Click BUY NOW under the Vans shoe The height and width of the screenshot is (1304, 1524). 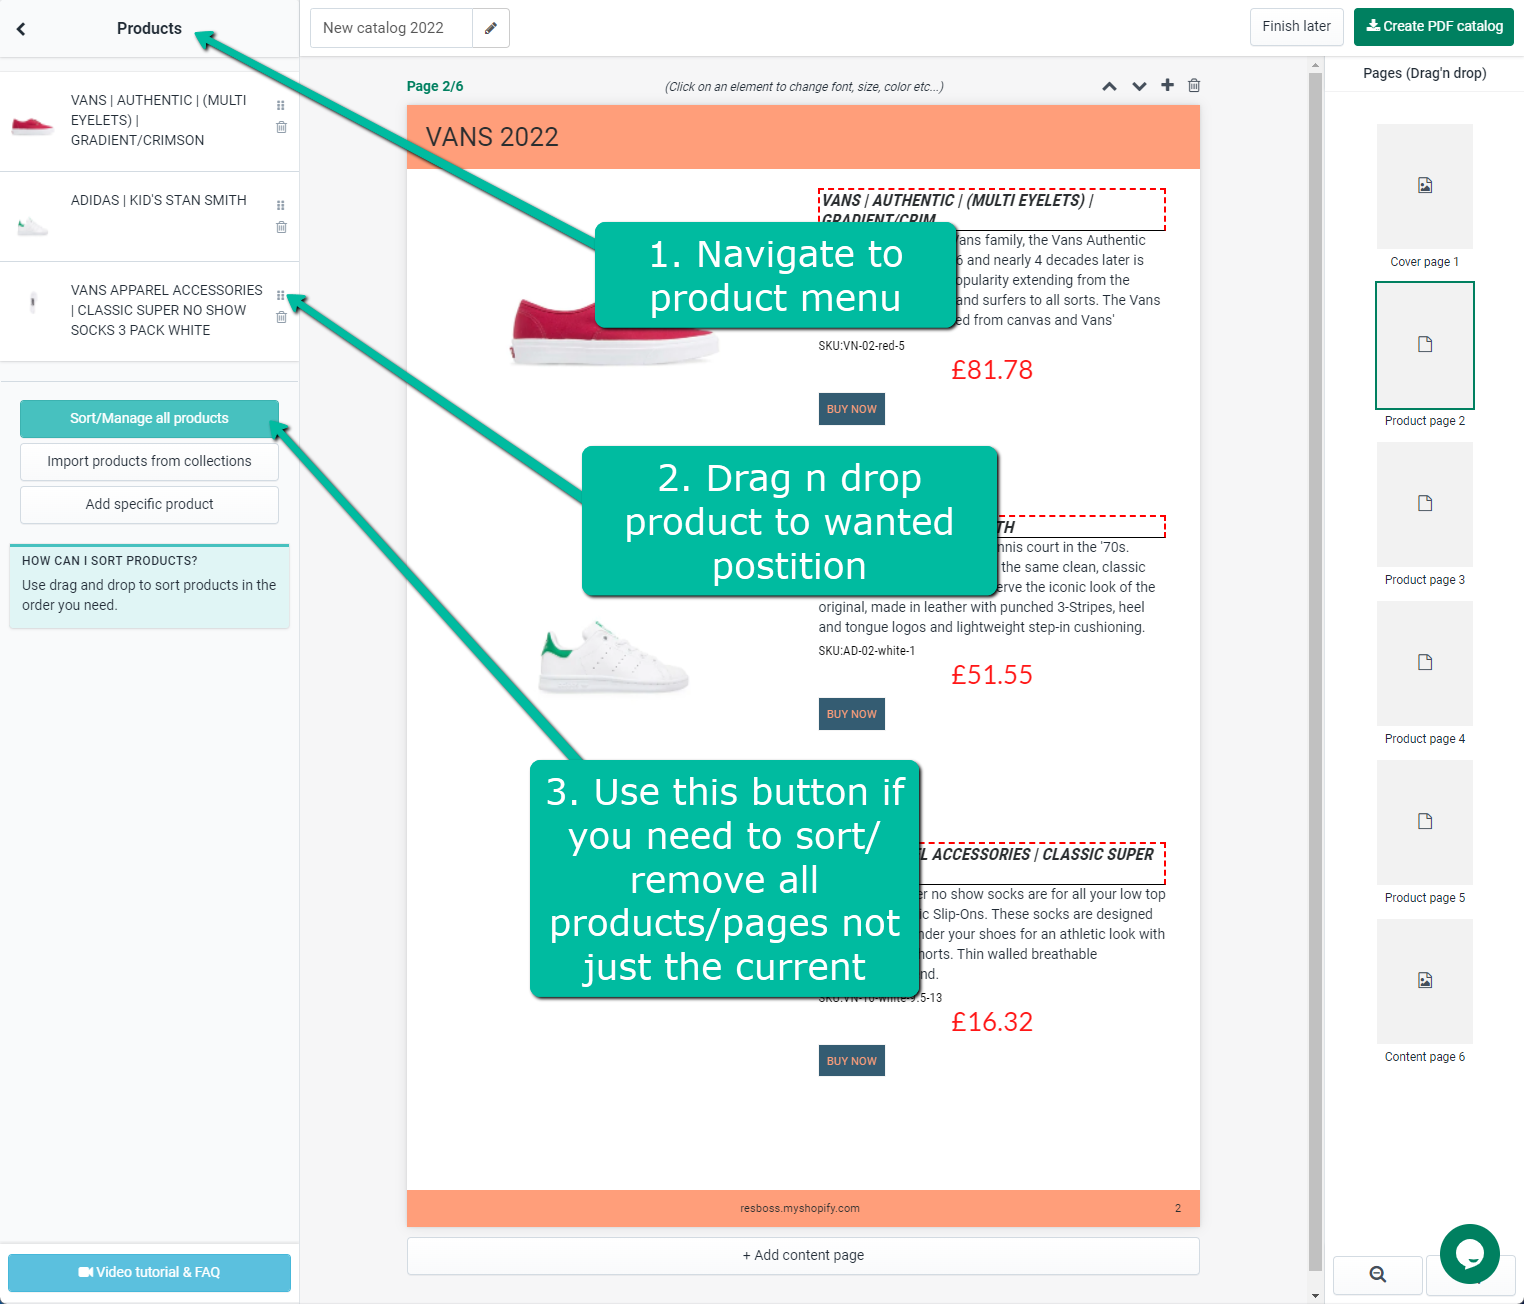(x=852, y=409)
